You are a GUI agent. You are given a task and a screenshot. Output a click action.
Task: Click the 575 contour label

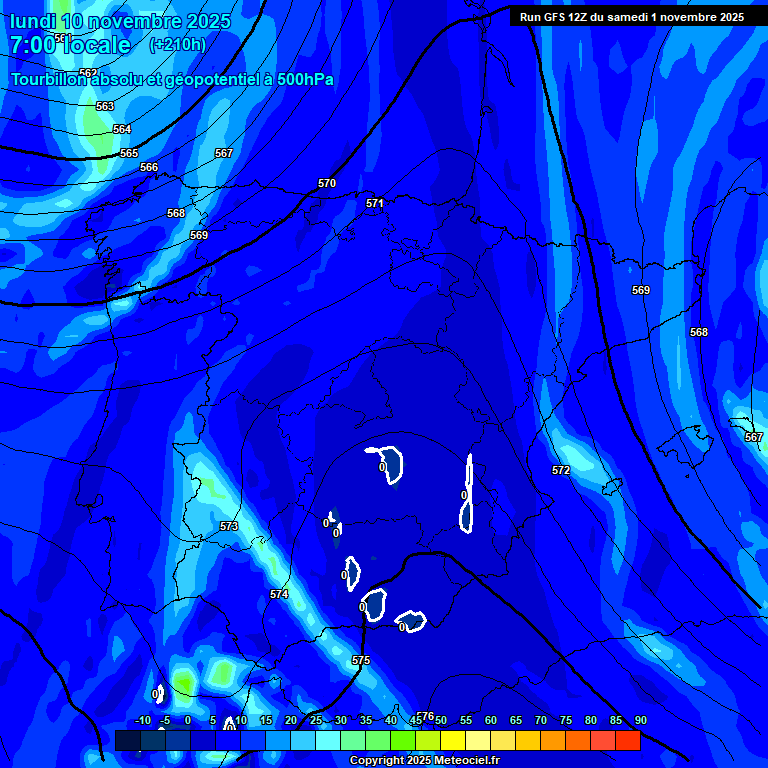361,661
